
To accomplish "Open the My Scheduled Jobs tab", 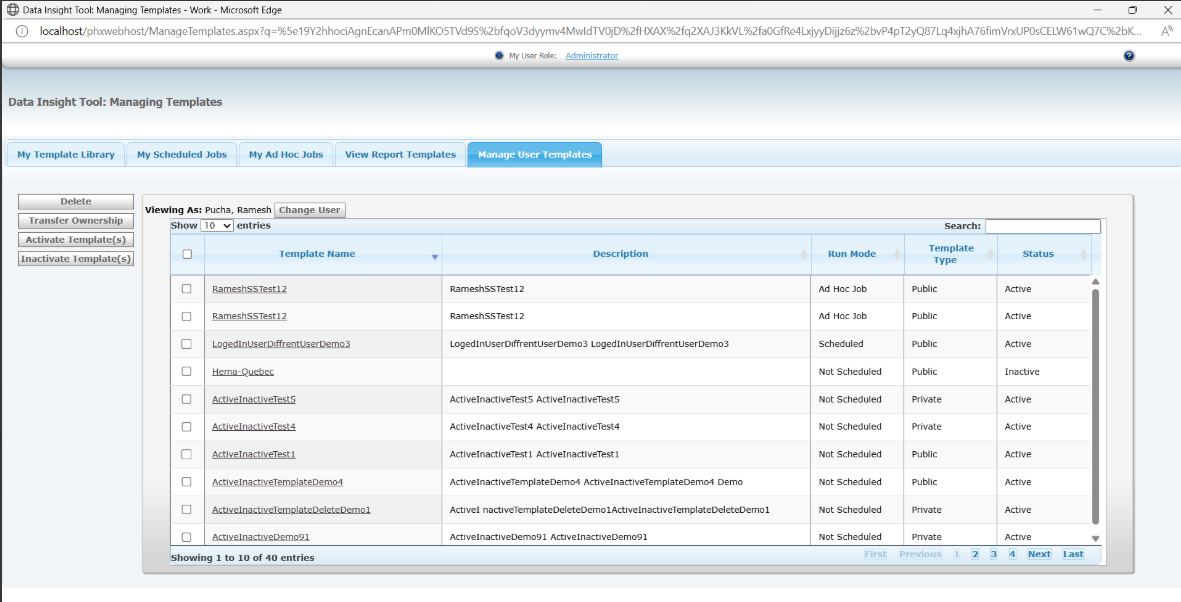I will pyautogui.click(x=182, y=154).
